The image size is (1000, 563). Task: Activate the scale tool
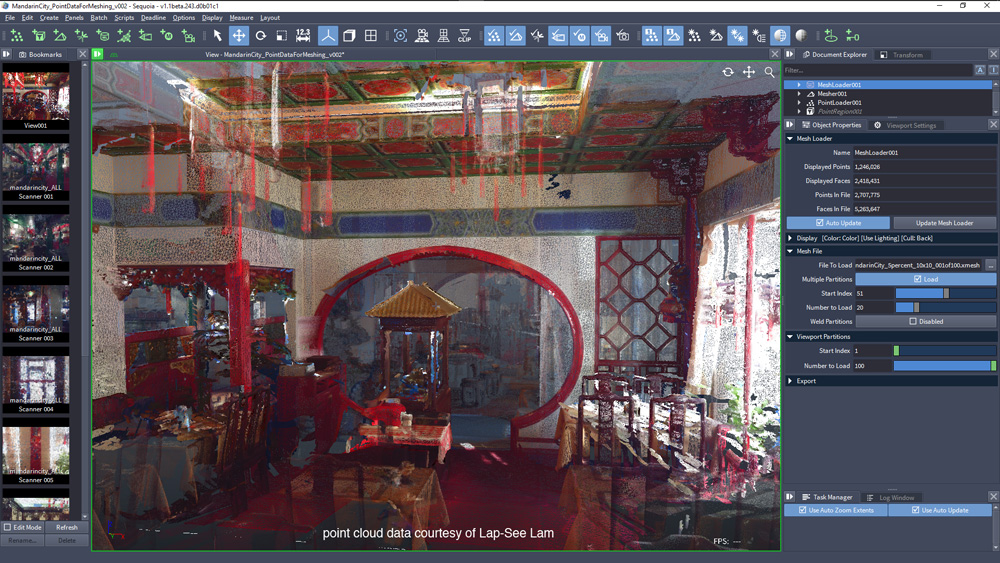click(281, 36)
